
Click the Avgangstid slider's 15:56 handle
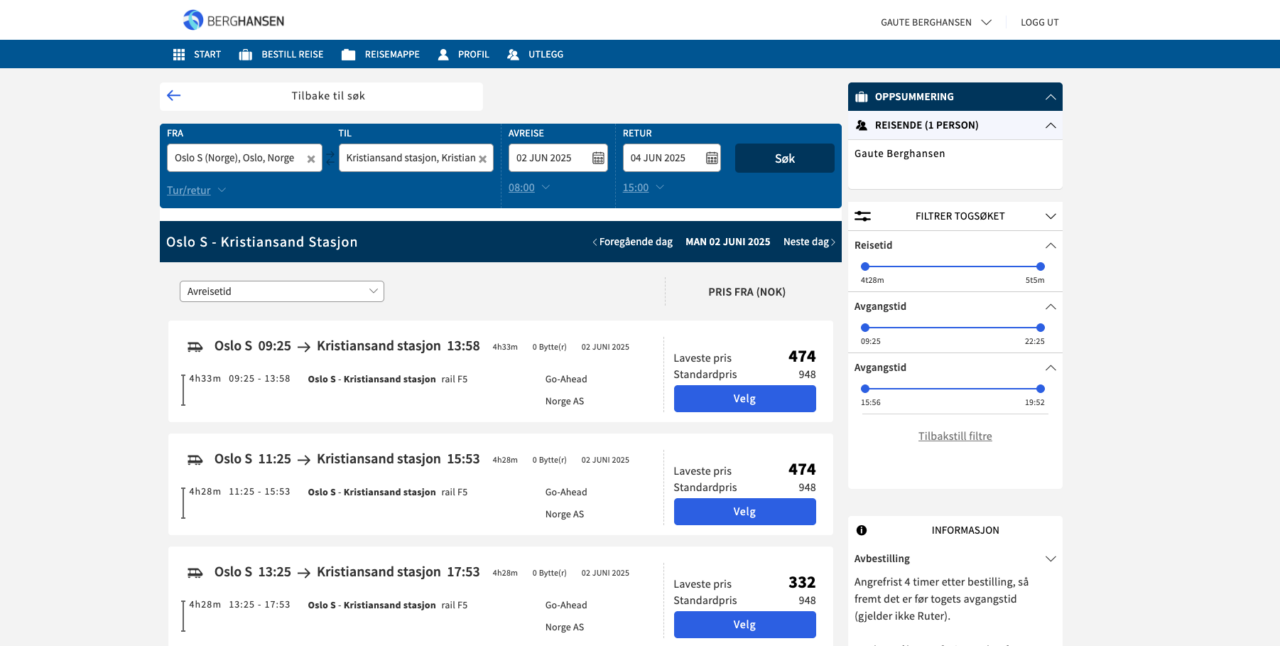pyautogui.click(x=865, y=388)
